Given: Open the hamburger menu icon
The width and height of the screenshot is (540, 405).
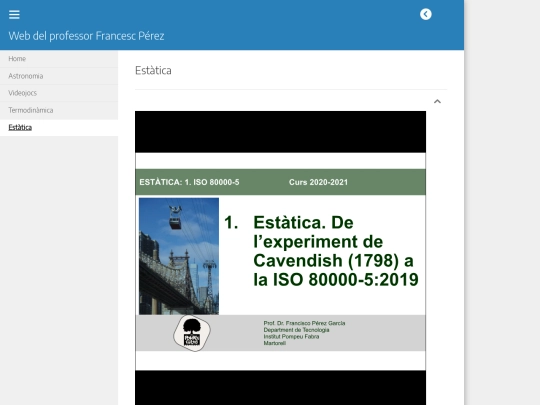Looking at the screenshot, I should pyautogui.click(x=14, y=14).
